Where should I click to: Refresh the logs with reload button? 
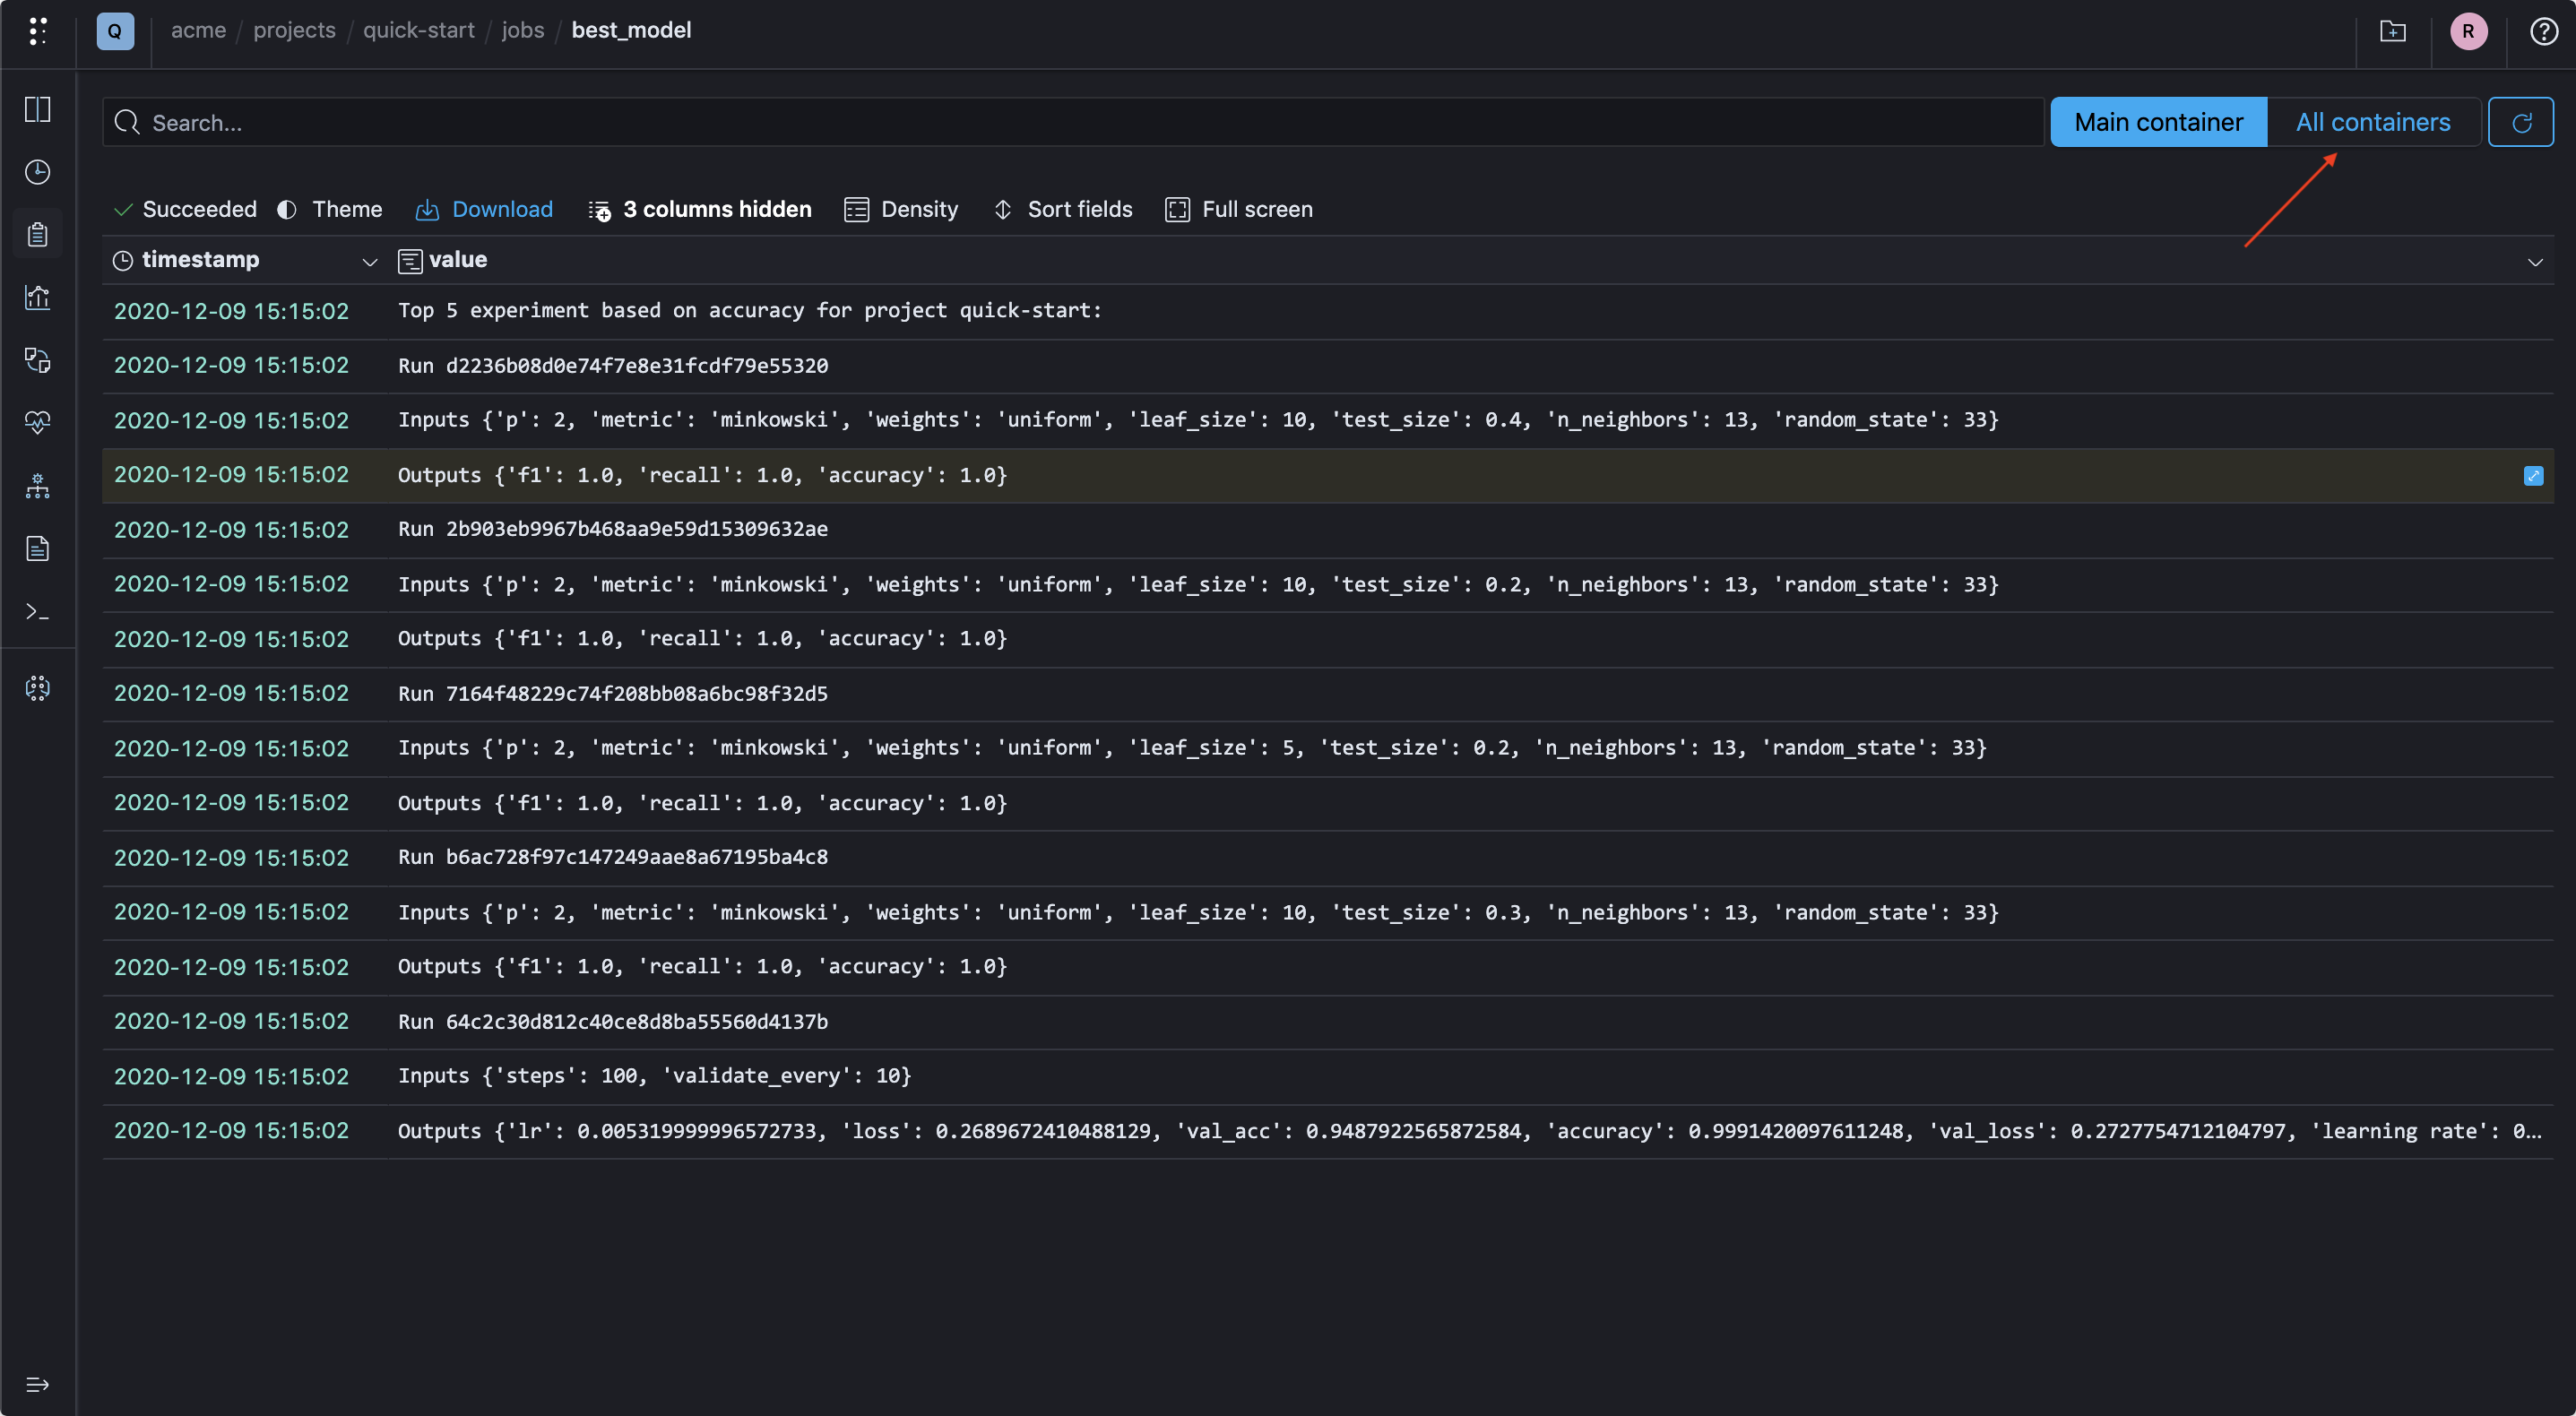2520,122
